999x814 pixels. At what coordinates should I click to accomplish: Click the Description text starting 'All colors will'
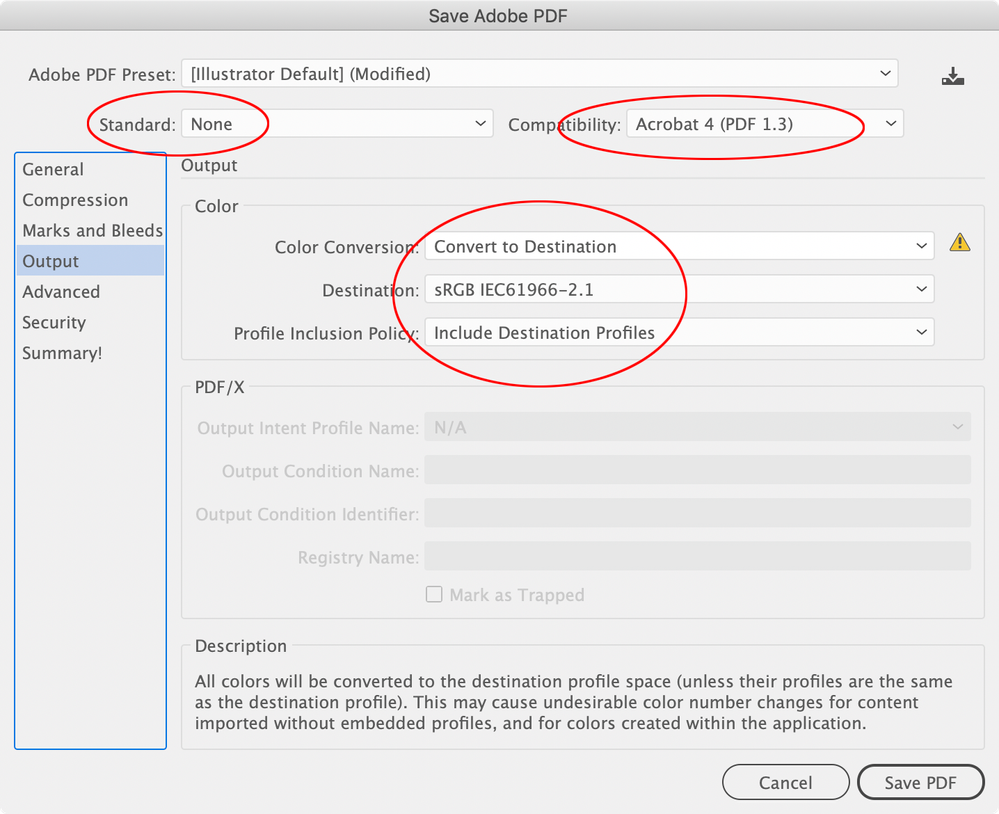point(573,703)
